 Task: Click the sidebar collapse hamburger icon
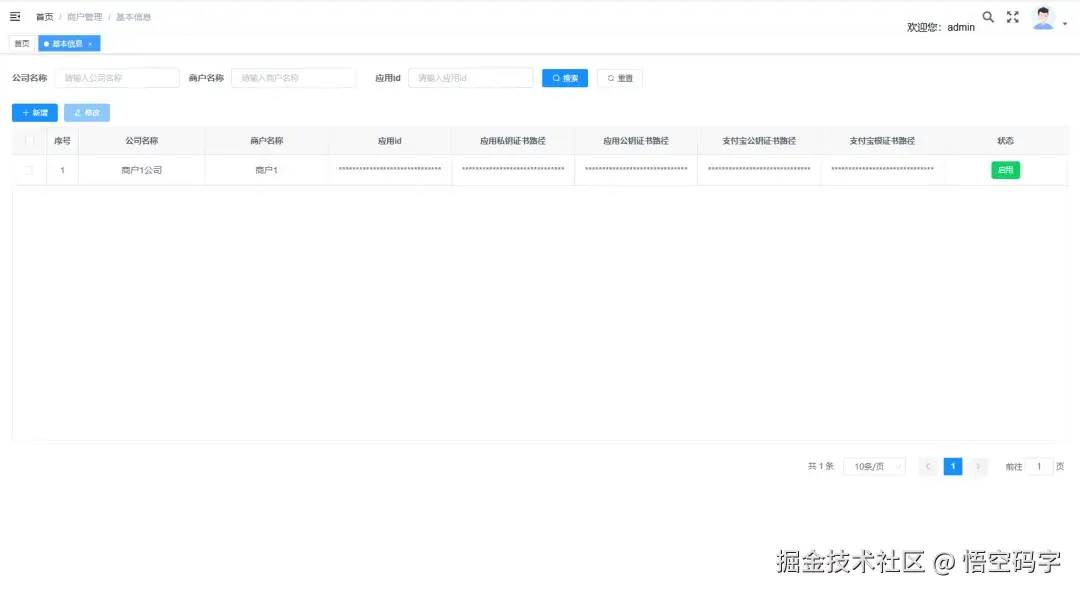point(14,16)
